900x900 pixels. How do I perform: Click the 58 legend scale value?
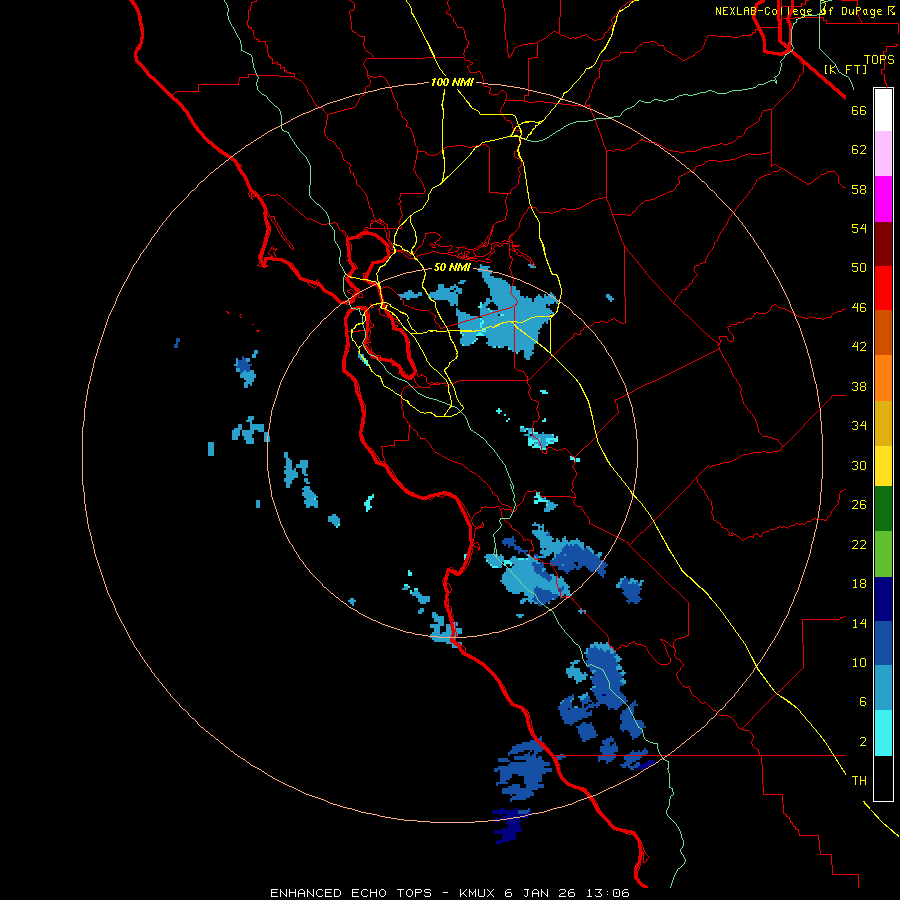859,189
